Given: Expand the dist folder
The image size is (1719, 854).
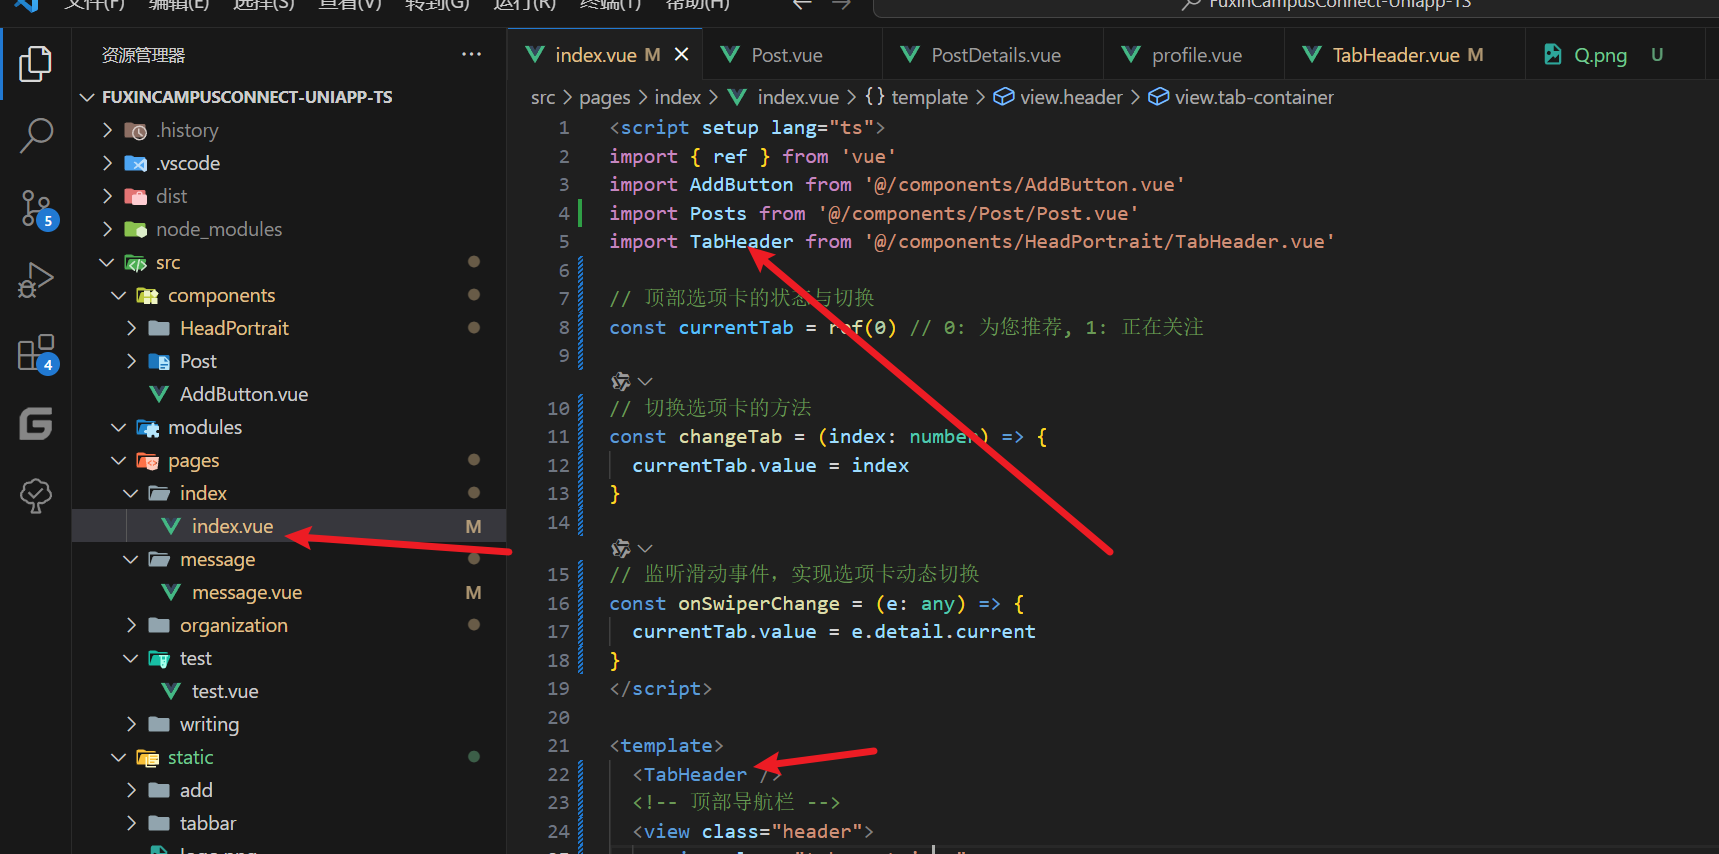Looking at the screenshot, I should click(107, 196).
